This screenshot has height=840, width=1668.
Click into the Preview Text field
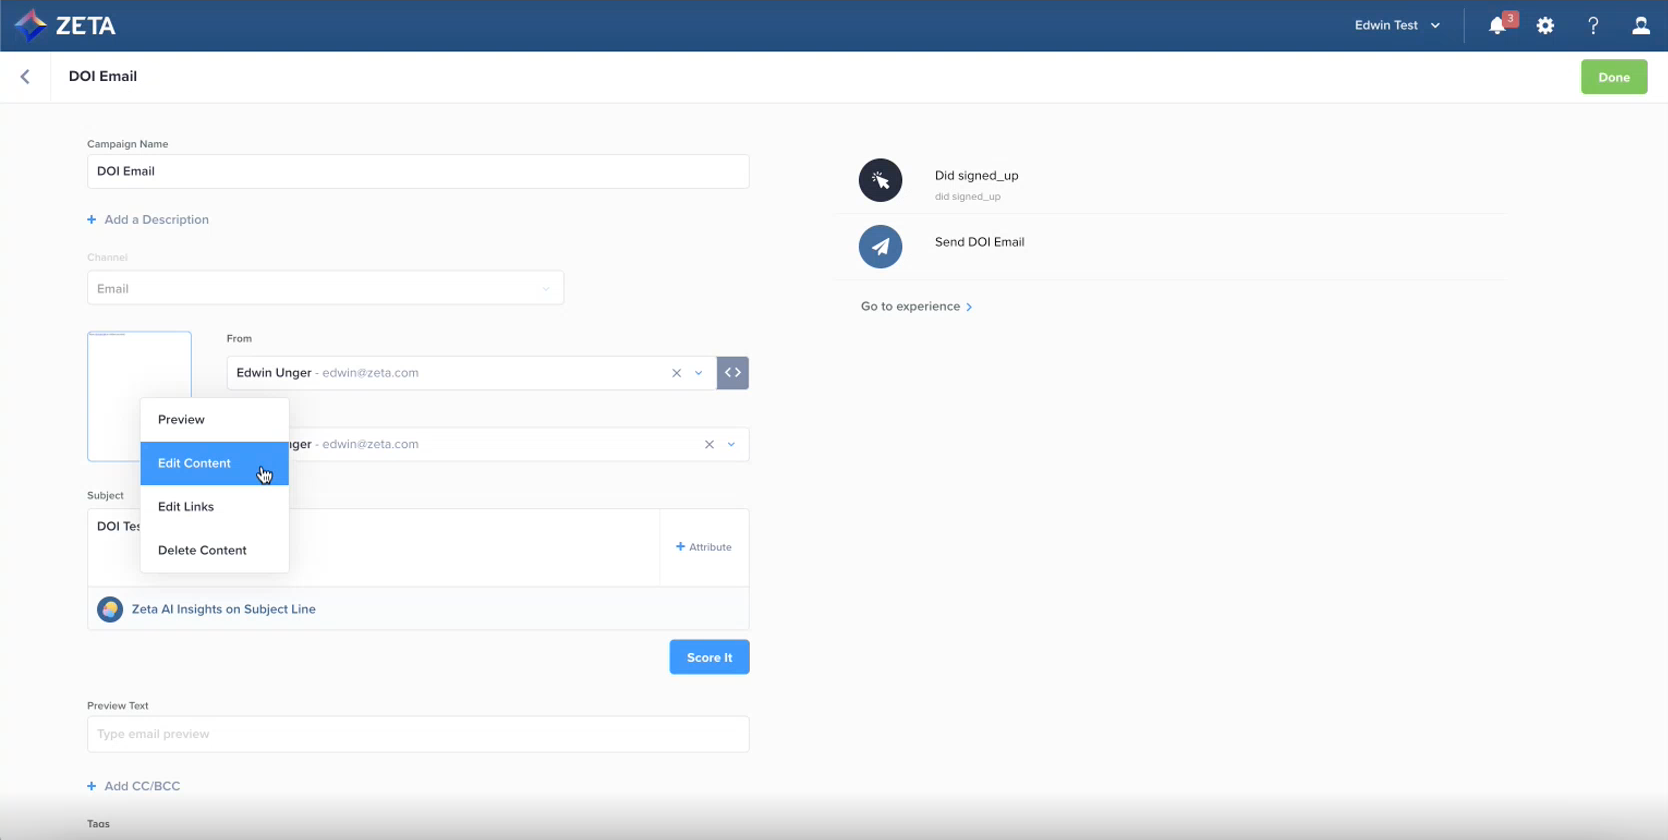(x=418, y=734)
